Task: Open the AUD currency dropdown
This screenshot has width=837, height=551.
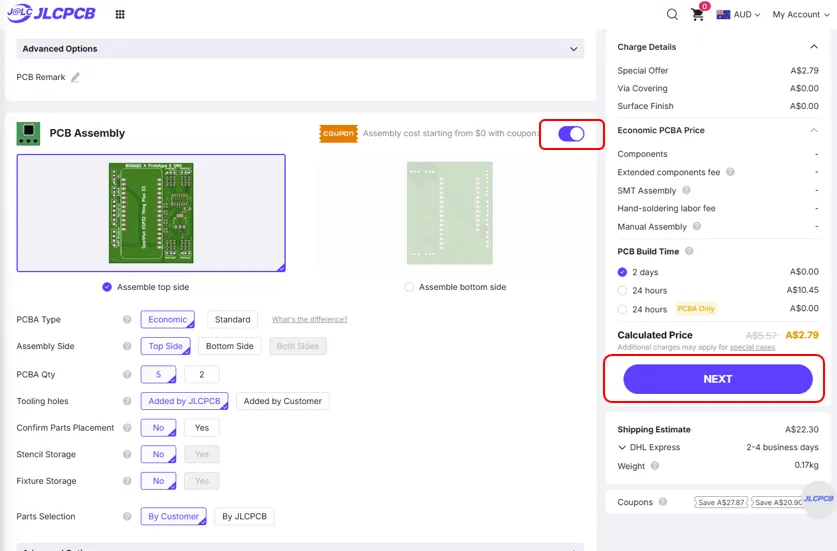Action: [x=738, y=14]
